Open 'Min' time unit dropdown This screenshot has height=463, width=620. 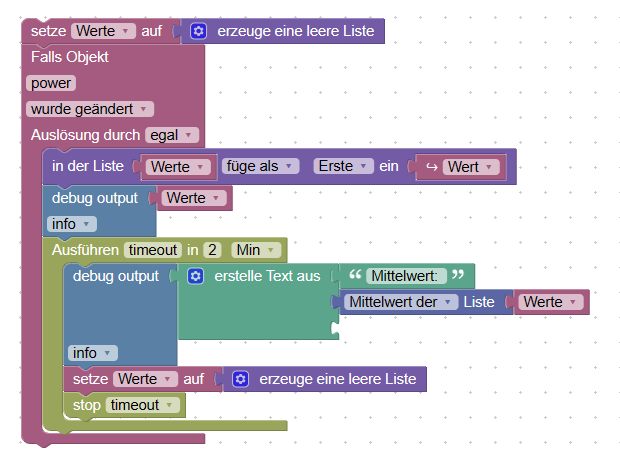tap(257, 250)
